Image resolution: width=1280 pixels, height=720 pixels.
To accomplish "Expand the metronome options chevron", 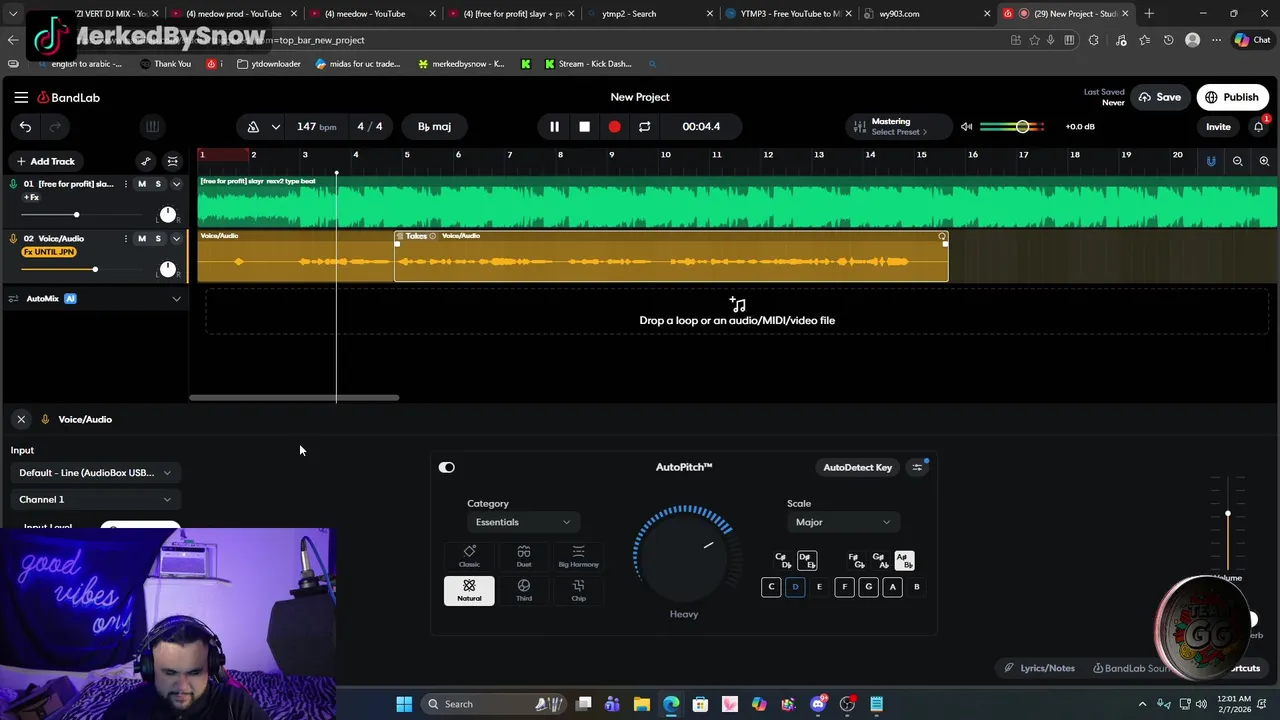I will (275, 127).
